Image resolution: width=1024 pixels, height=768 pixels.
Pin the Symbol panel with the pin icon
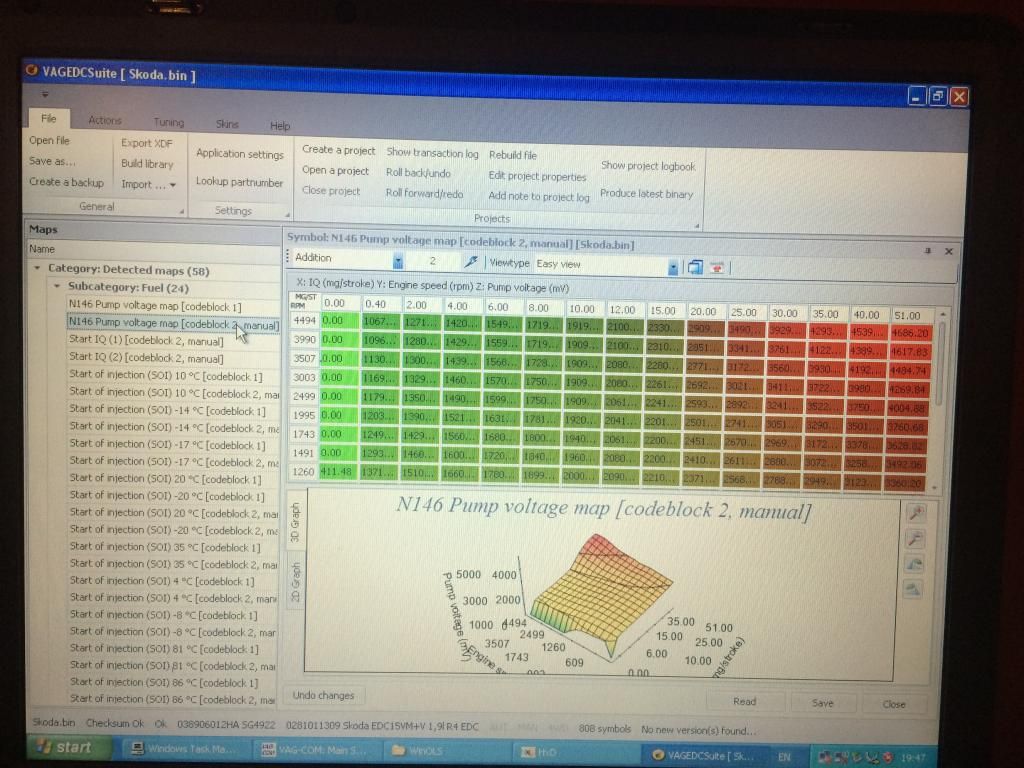(x=927, y=251)
